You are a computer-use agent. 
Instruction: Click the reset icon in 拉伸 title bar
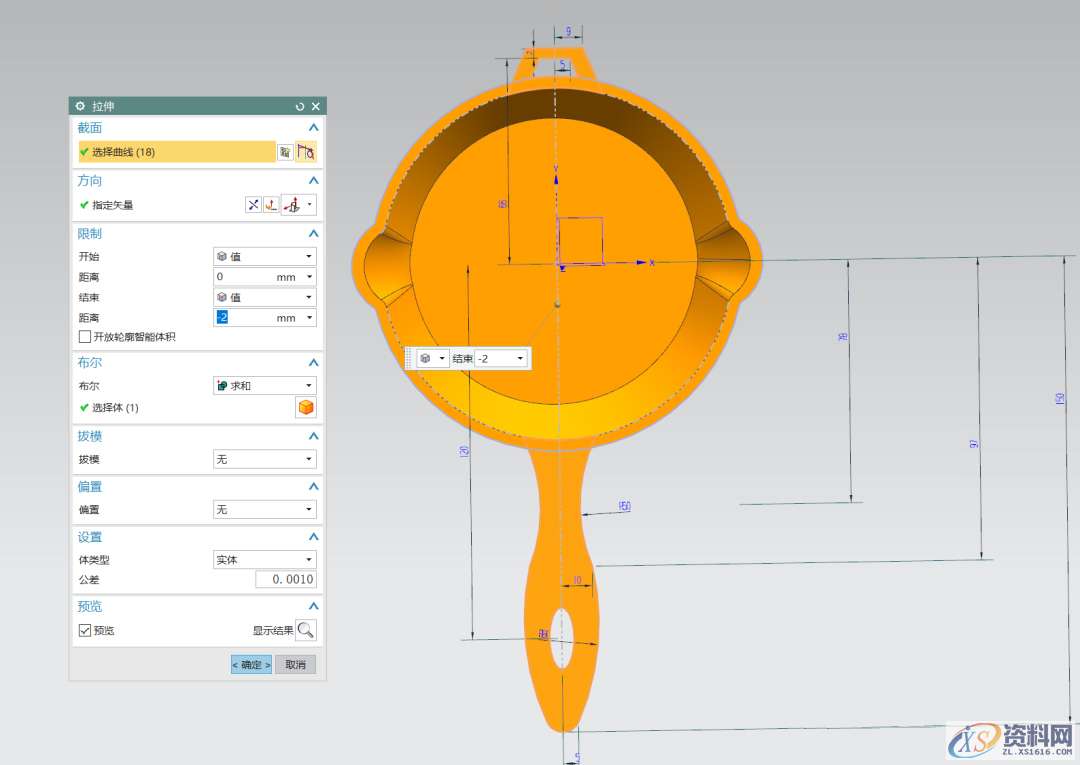click(300, 106)
